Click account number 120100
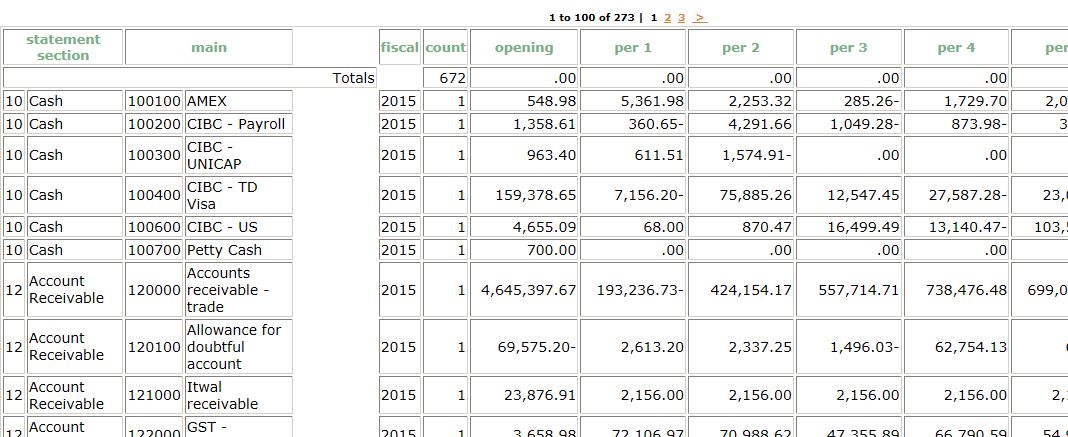 click(155, 347)
